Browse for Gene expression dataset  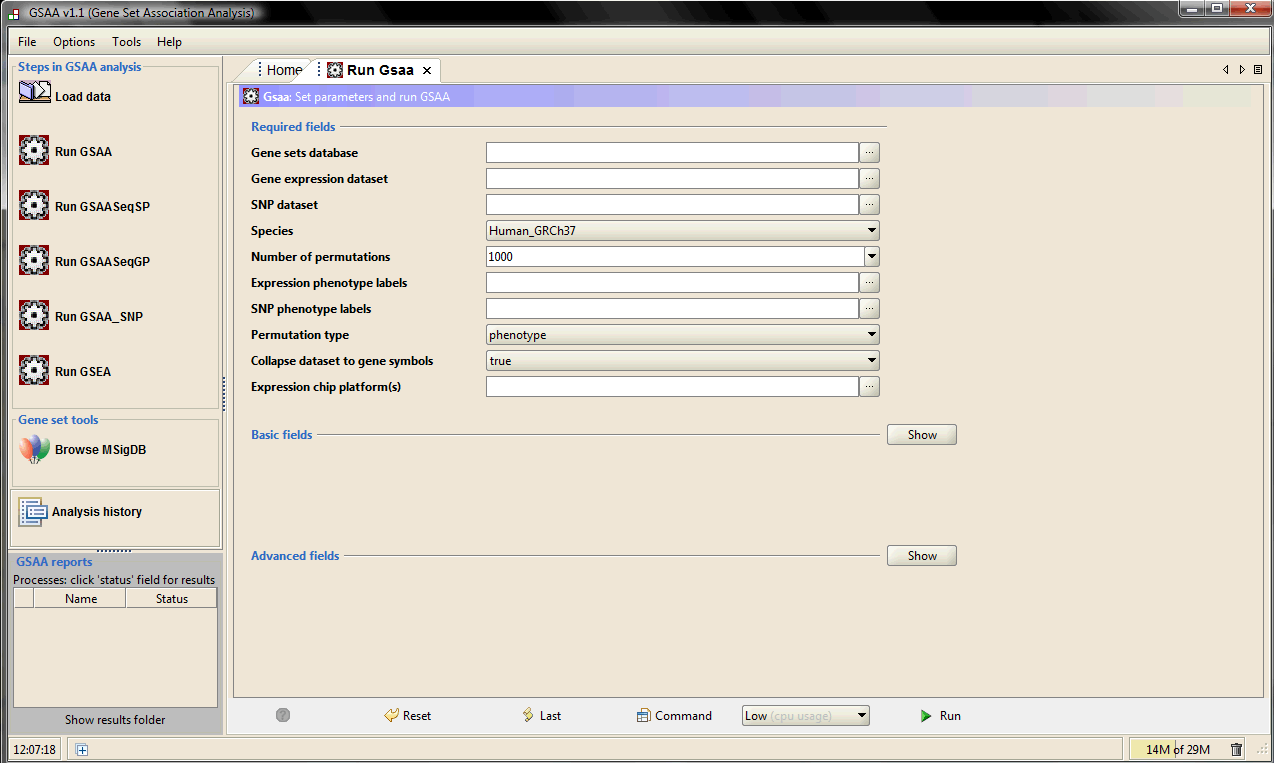tap(870, 178)
